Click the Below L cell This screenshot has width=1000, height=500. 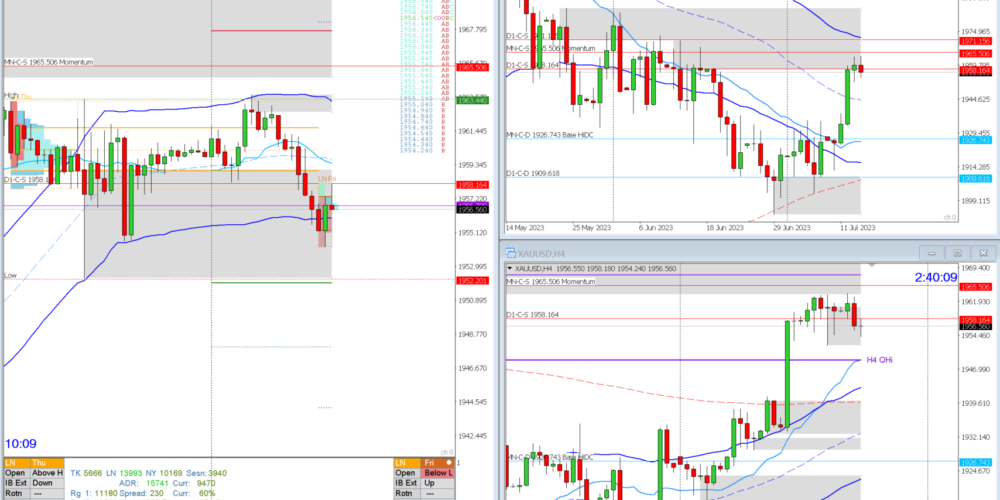pyautogui.click(x=437, y=473)
